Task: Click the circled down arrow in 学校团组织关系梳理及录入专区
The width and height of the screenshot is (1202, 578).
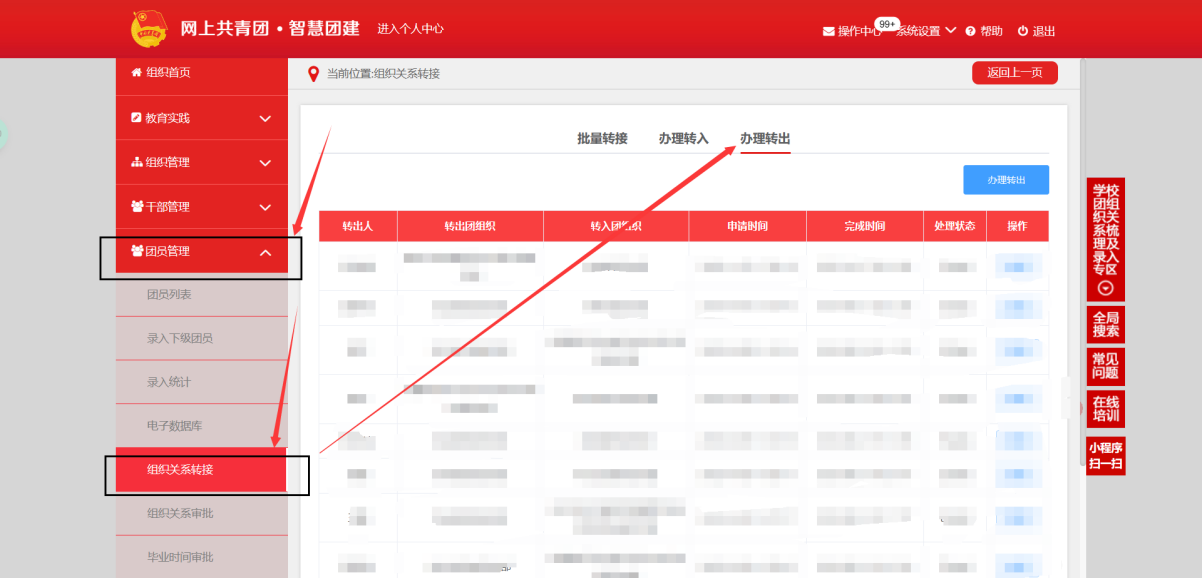Action: (x=1105, y=288)
